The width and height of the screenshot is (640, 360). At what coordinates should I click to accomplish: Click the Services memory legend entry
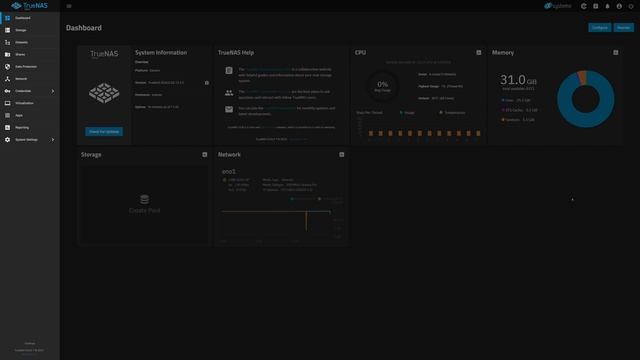(x=518, y=120)
